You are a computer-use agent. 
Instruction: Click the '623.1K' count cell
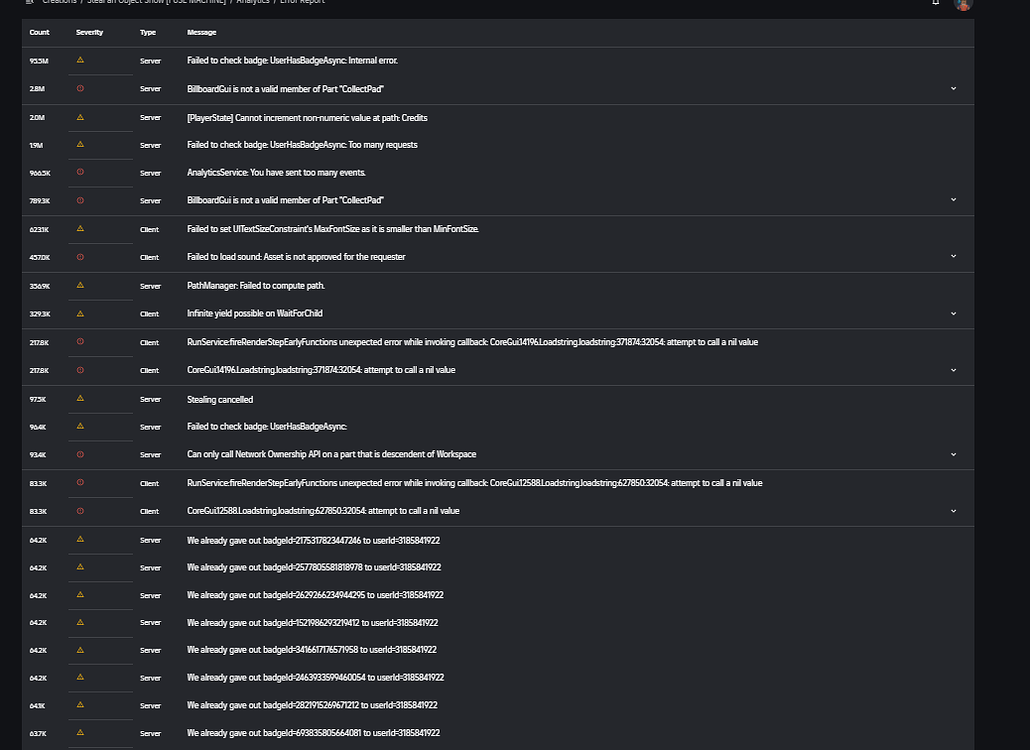pyautogui.click(x=39, y=230)
